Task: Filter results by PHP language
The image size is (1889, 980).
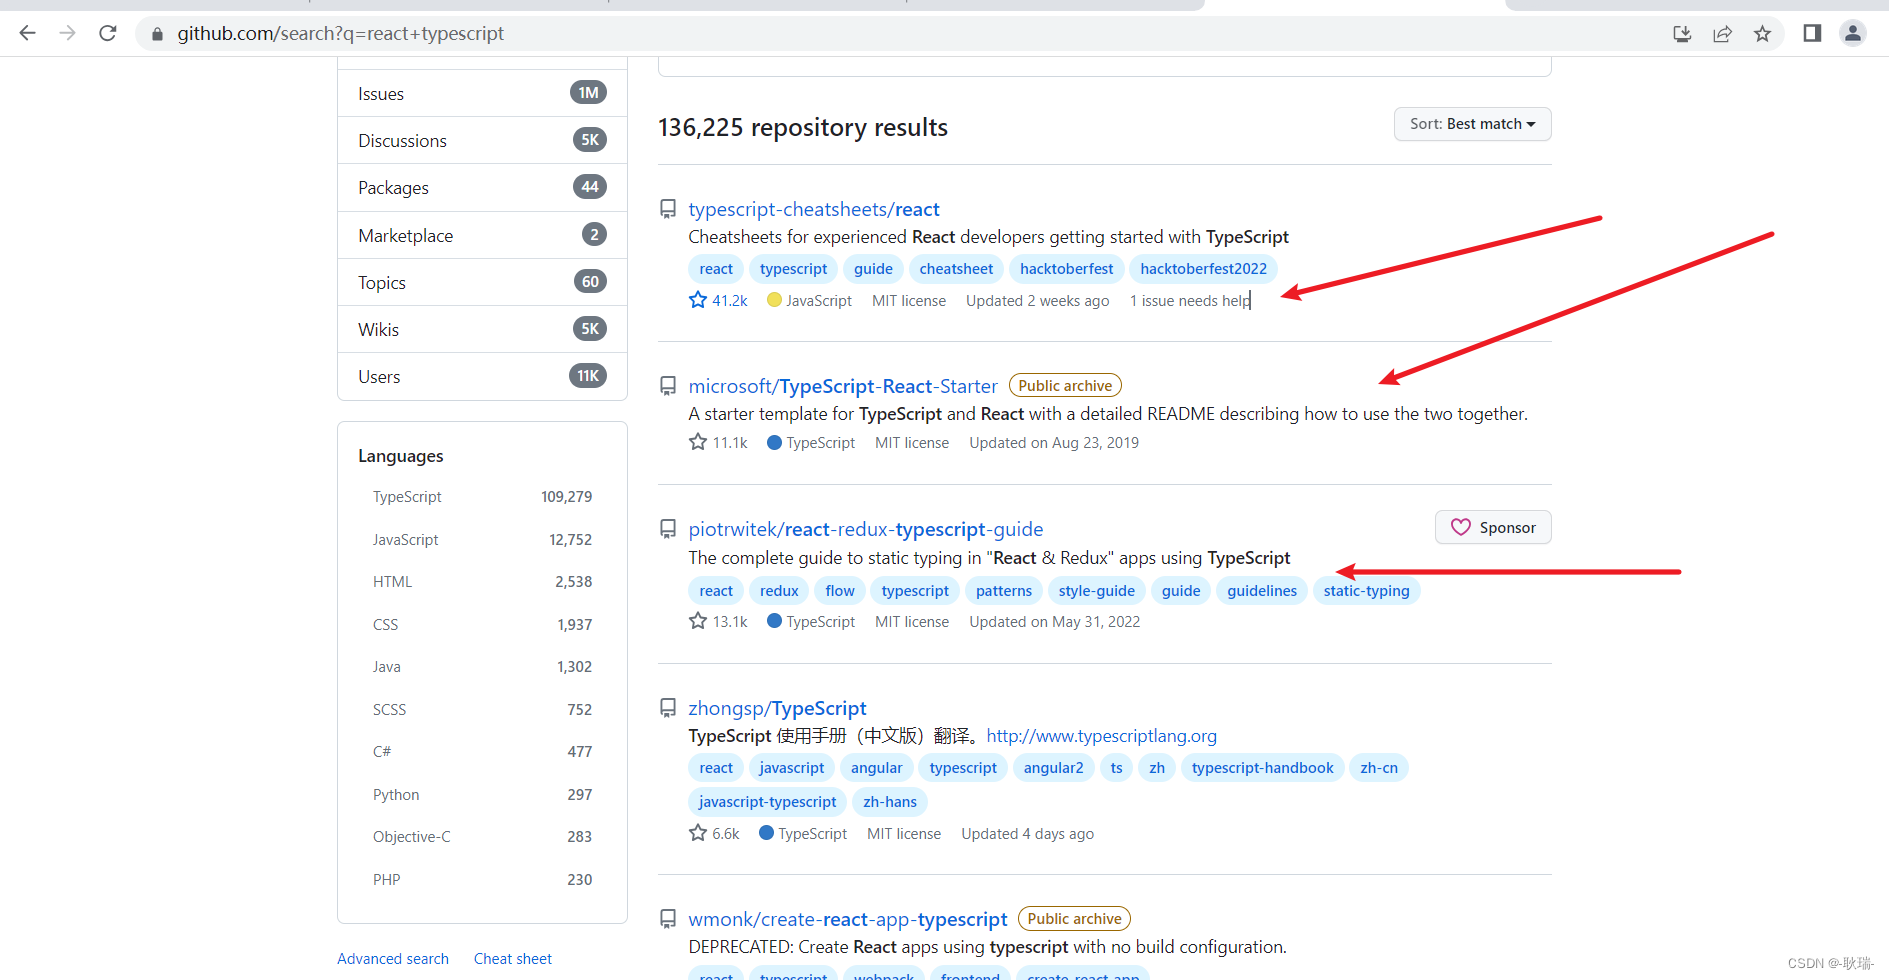Action: [x=482, y=879]
